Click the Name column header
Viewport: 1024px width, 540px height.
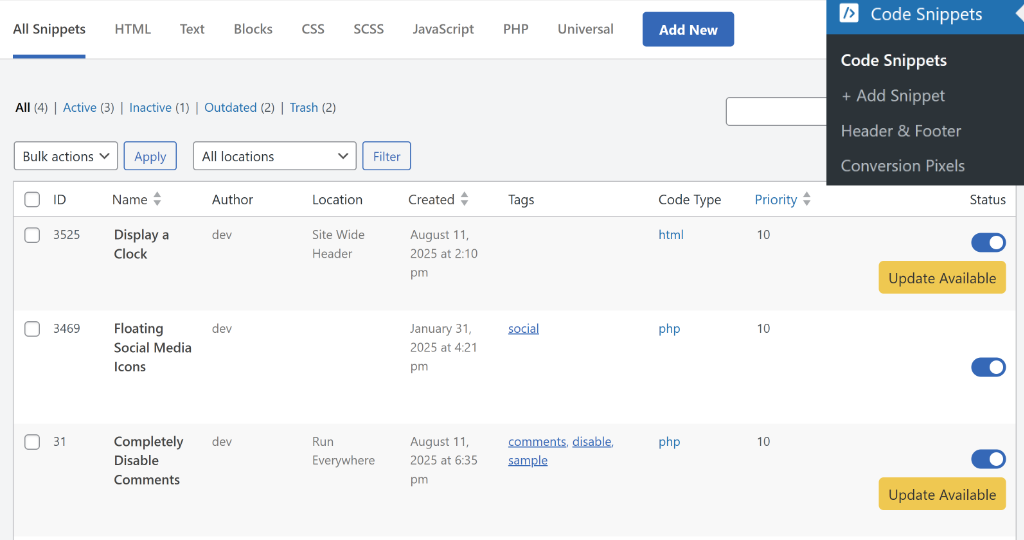(129, 199)
